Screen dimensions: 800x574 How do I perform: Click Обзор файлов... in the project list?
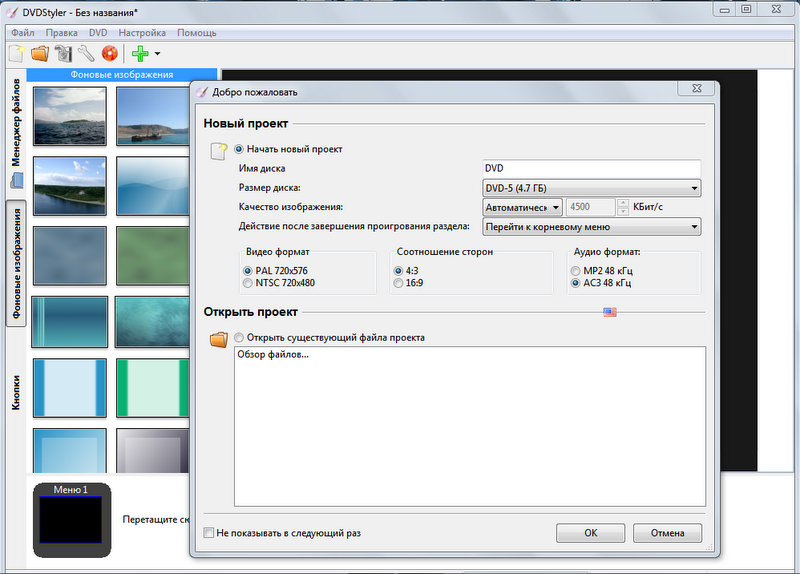[273, 355]
